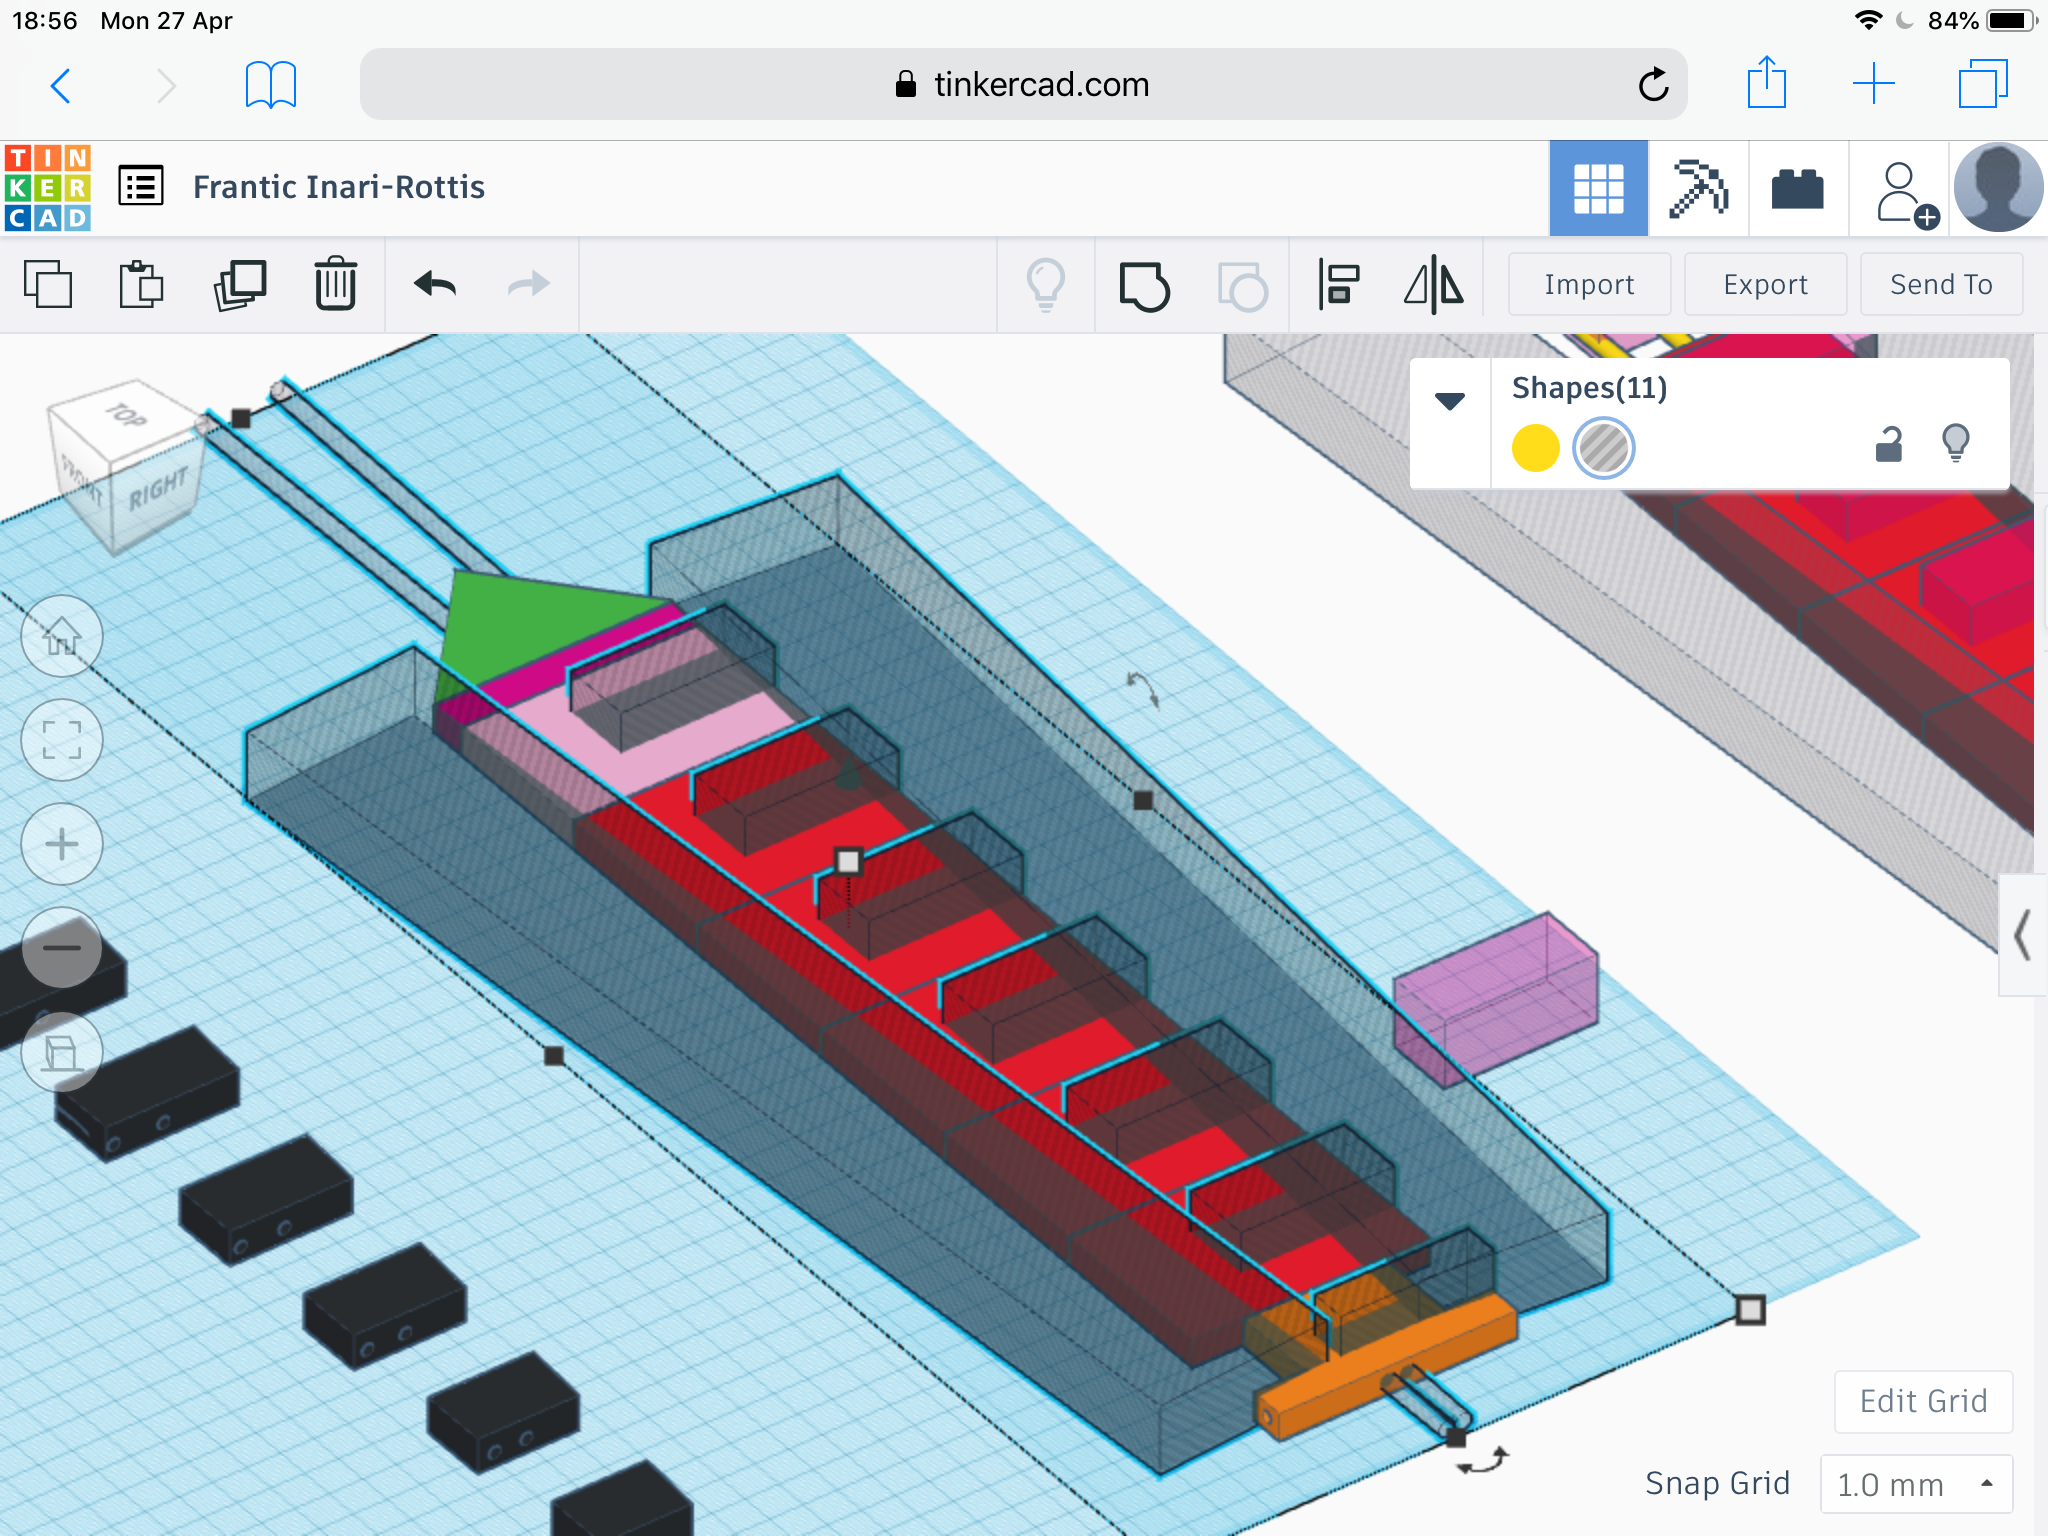Image resolution: width=2048 pixels, height=1536 pixels.
Task: Choose the yellow Solid color swatch
Action: click(x=1535, y=448)
